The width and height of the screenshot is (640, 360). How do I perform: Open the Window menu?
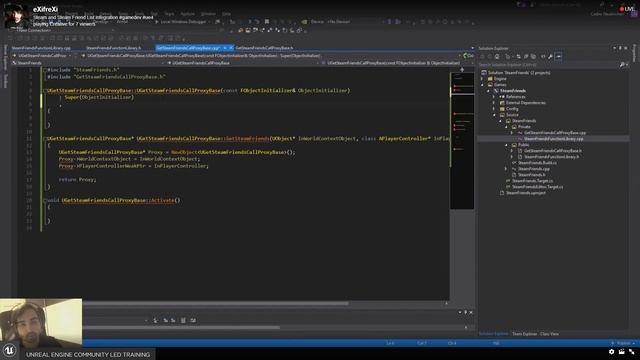point(208,13)
